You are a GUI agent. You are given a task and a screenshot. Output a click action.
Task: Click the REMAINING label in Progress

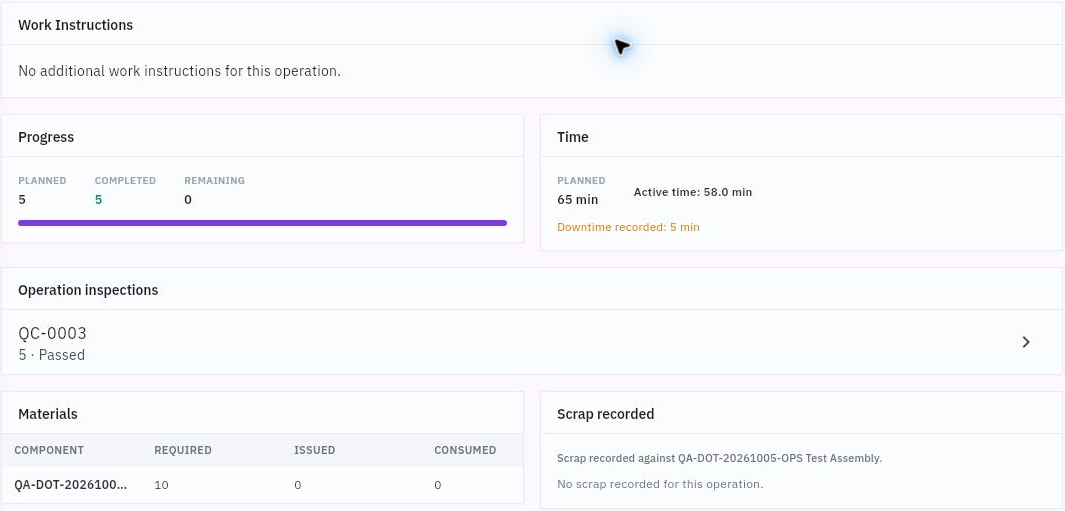(x=215, y=181)
